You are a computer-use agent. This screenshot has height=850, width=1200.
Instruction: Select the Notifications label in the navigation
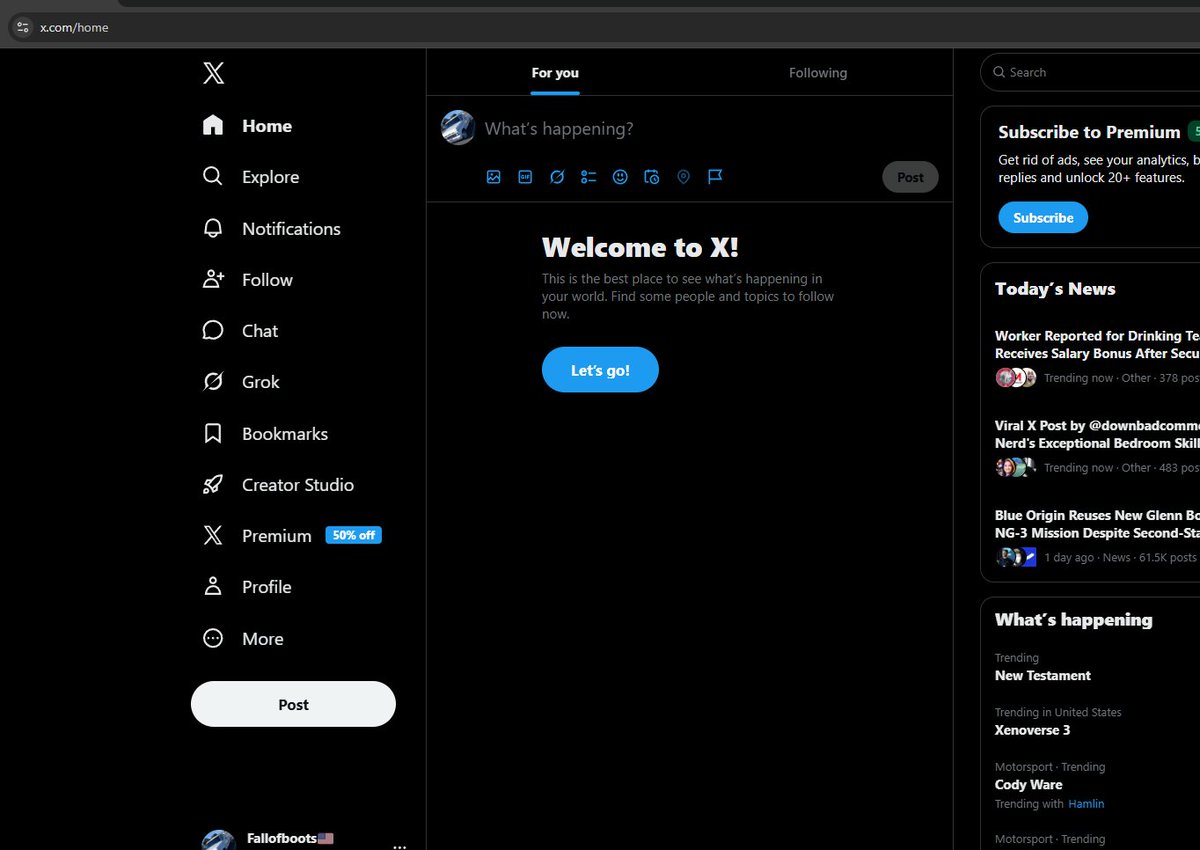pos(291,229)
